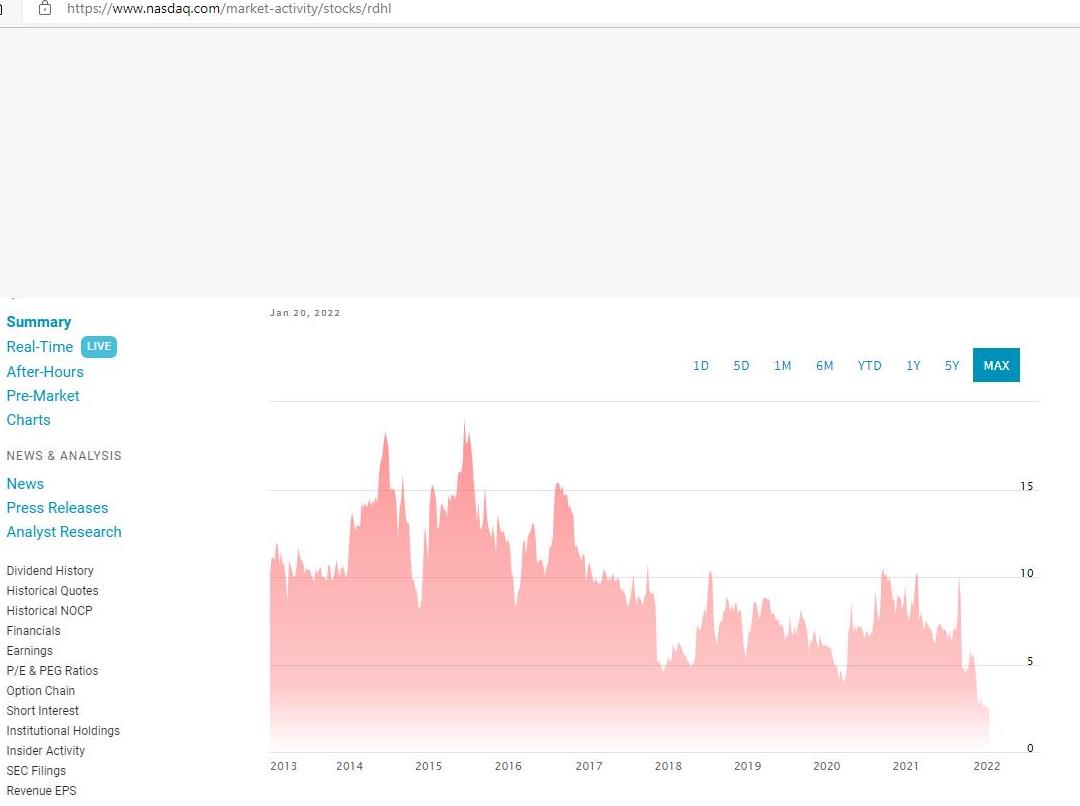Click the highlighted MAX range button

[996, 365]
